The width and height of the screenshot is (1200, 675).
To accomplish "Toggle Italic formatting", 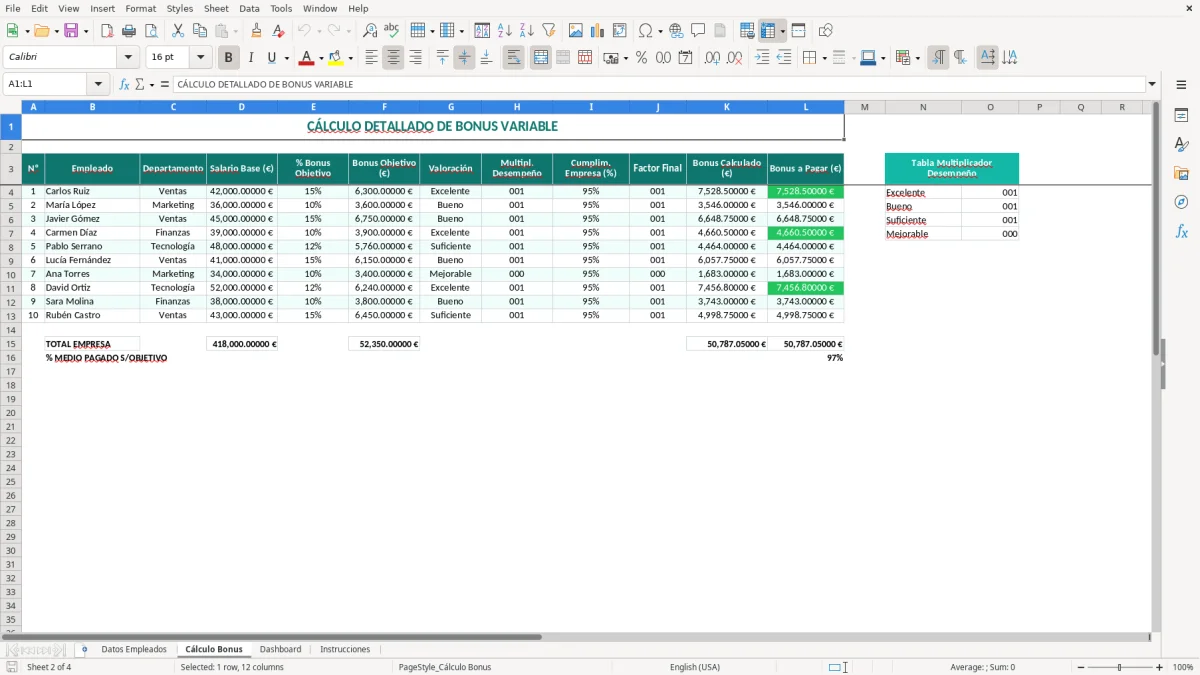I will pyautogui.click(x=251, y=58).
